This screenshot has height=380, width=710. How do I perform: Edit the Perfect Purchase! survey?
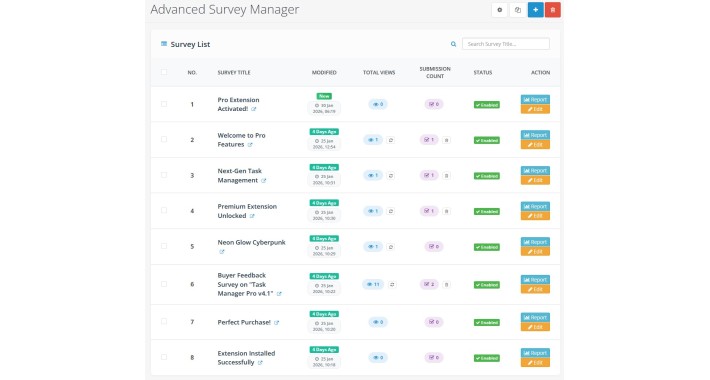click(535, 327)
